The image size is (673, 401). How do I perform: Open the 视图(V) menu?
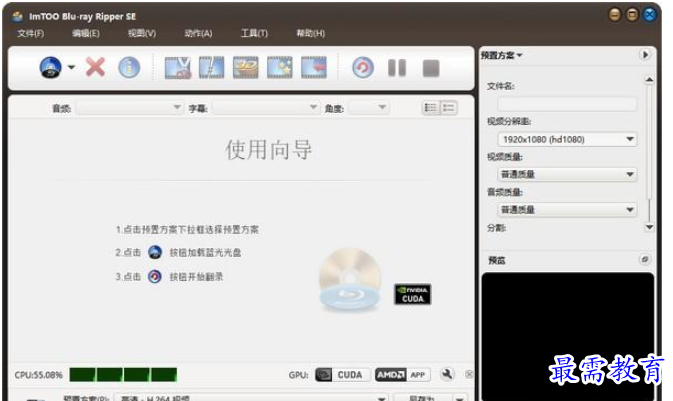(x=142, y=33)
